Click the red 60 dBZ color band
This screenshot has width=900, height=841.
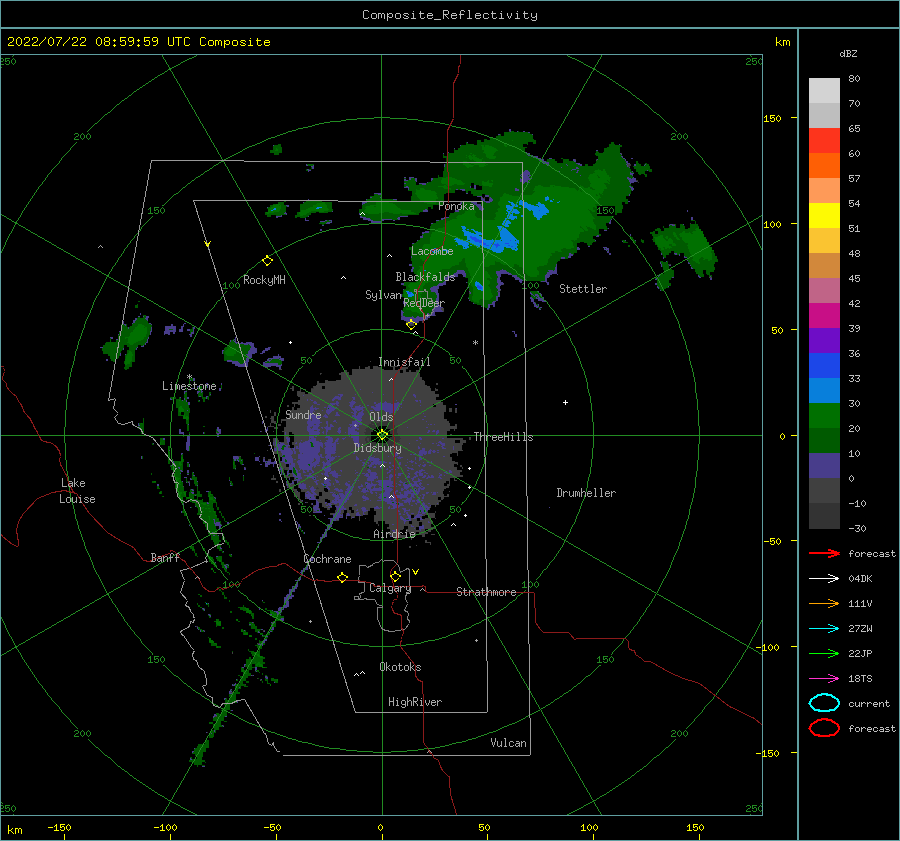coord(824,141)
